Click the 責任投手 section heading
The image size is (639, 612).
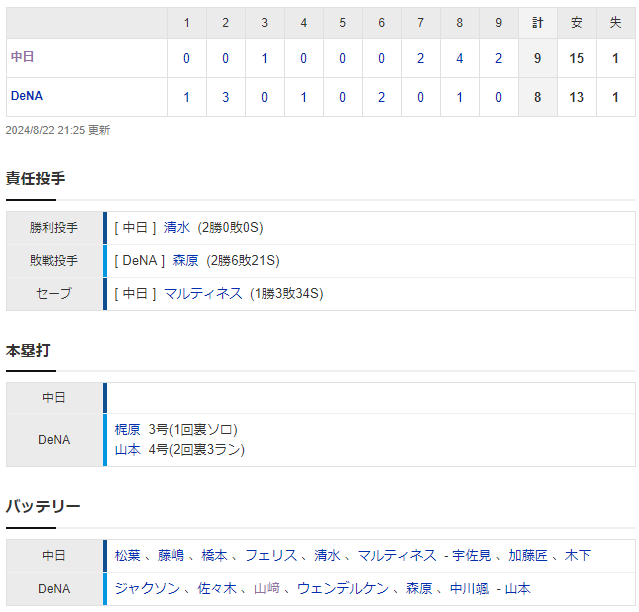[x=35, y=178]
